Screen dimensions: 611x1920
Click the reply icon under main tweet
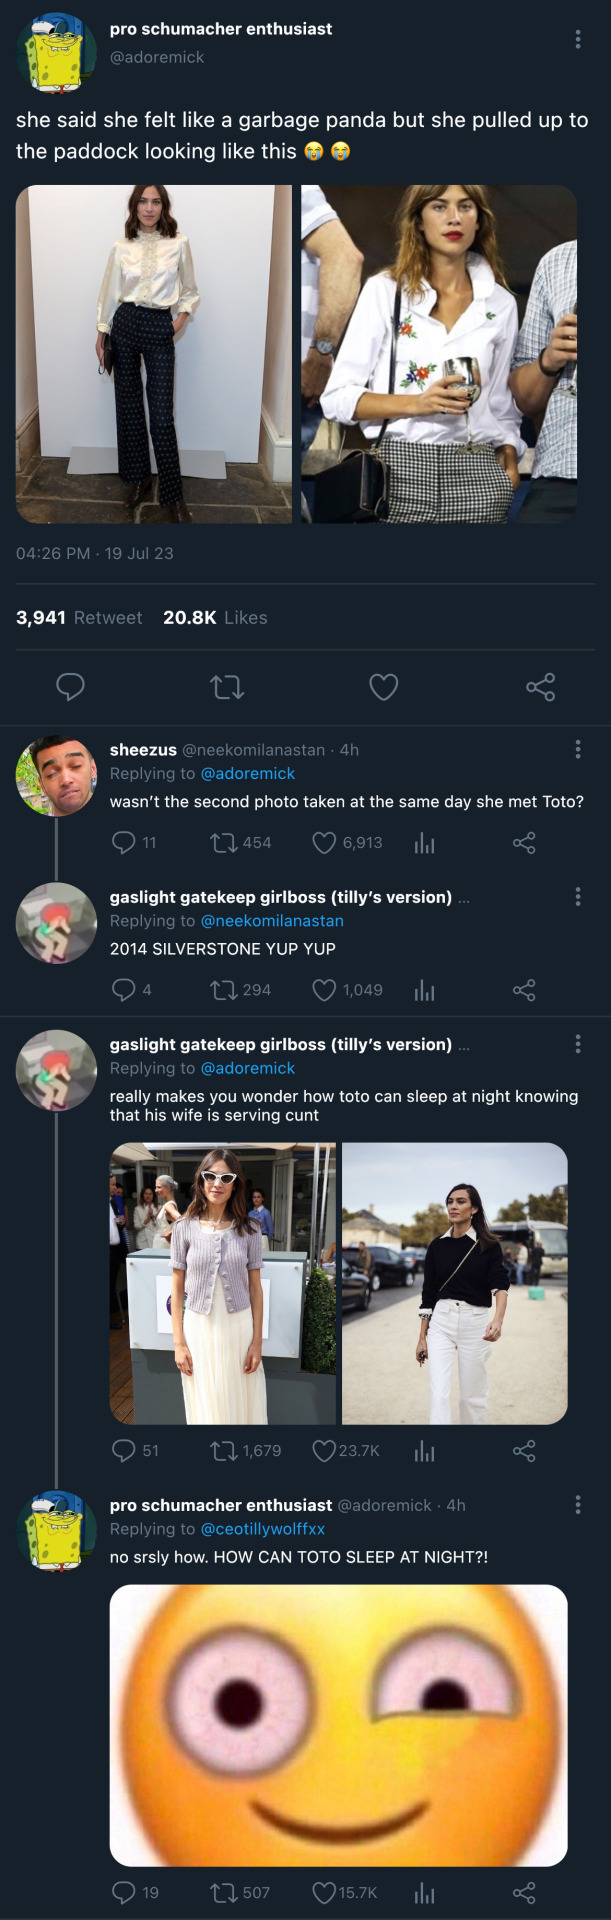(70, 687)
